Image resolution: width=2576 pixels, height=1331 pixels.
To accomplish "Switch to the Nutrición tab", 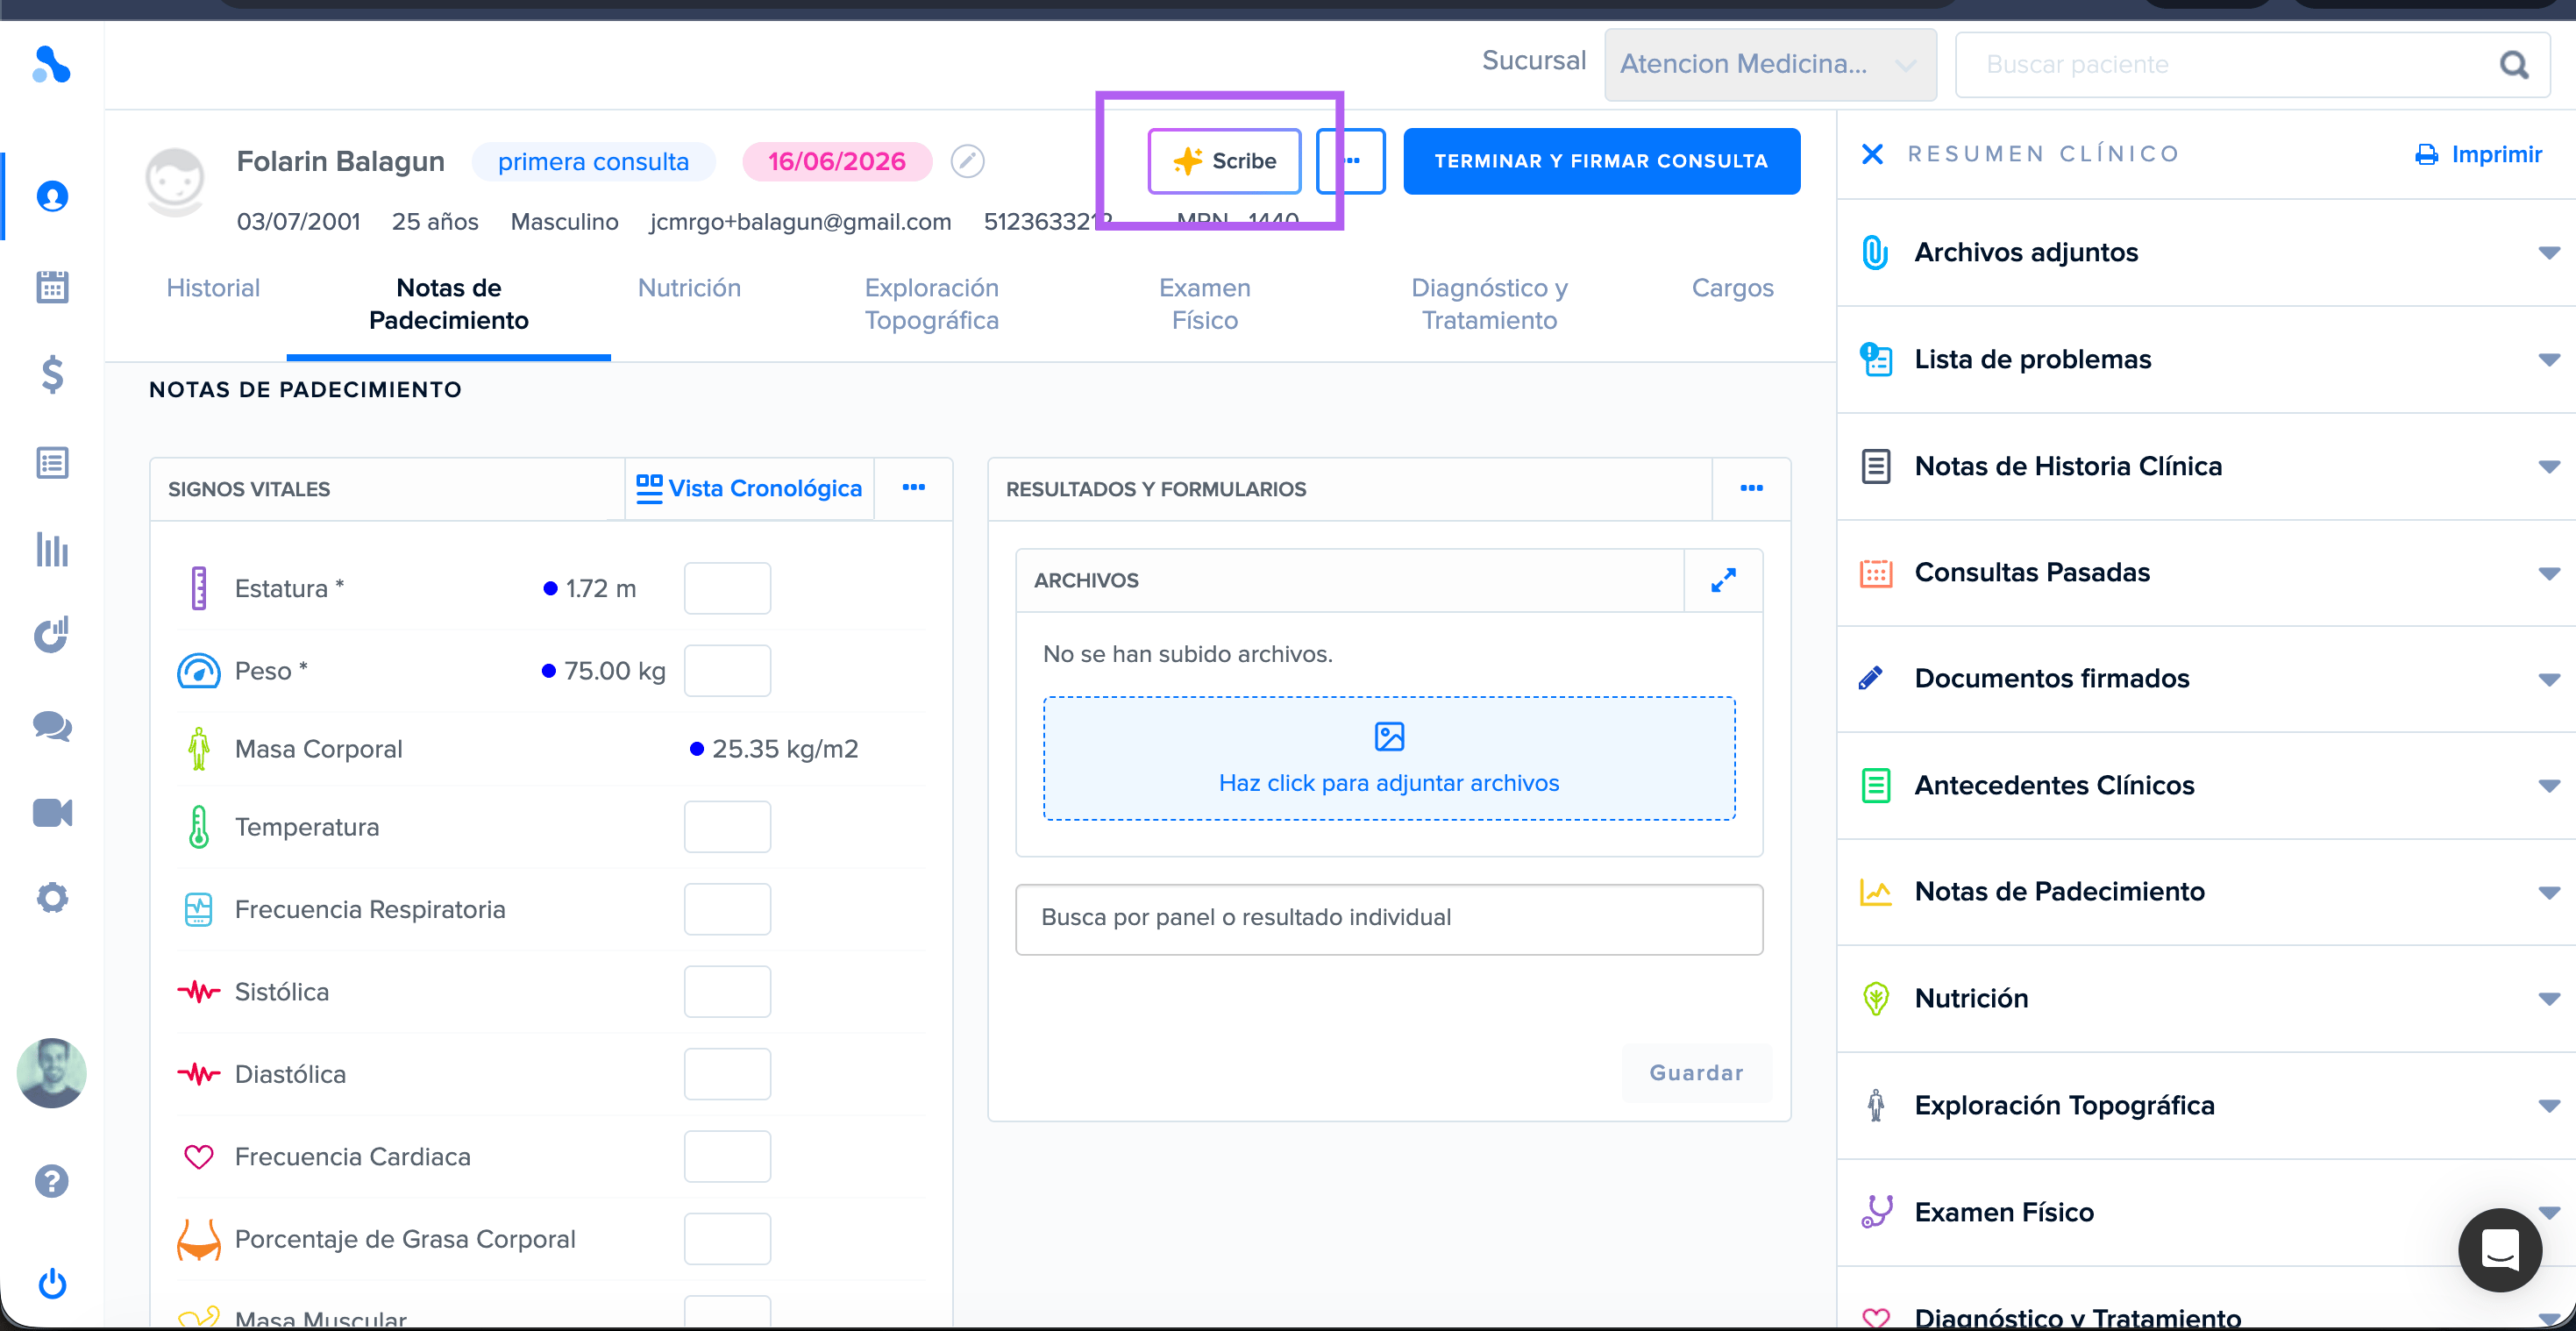I will pos(689,288).
